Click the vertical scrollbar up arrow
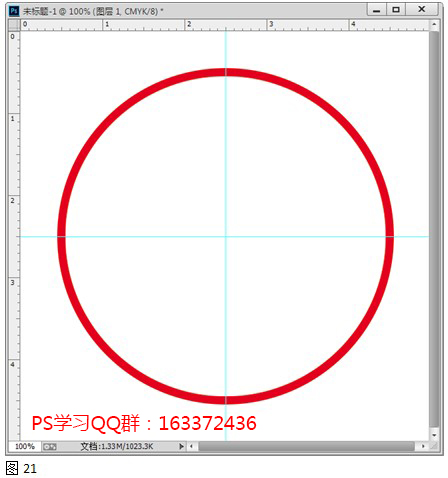The image size is (448, 478). pyautogui.click(x=434, y=24)
